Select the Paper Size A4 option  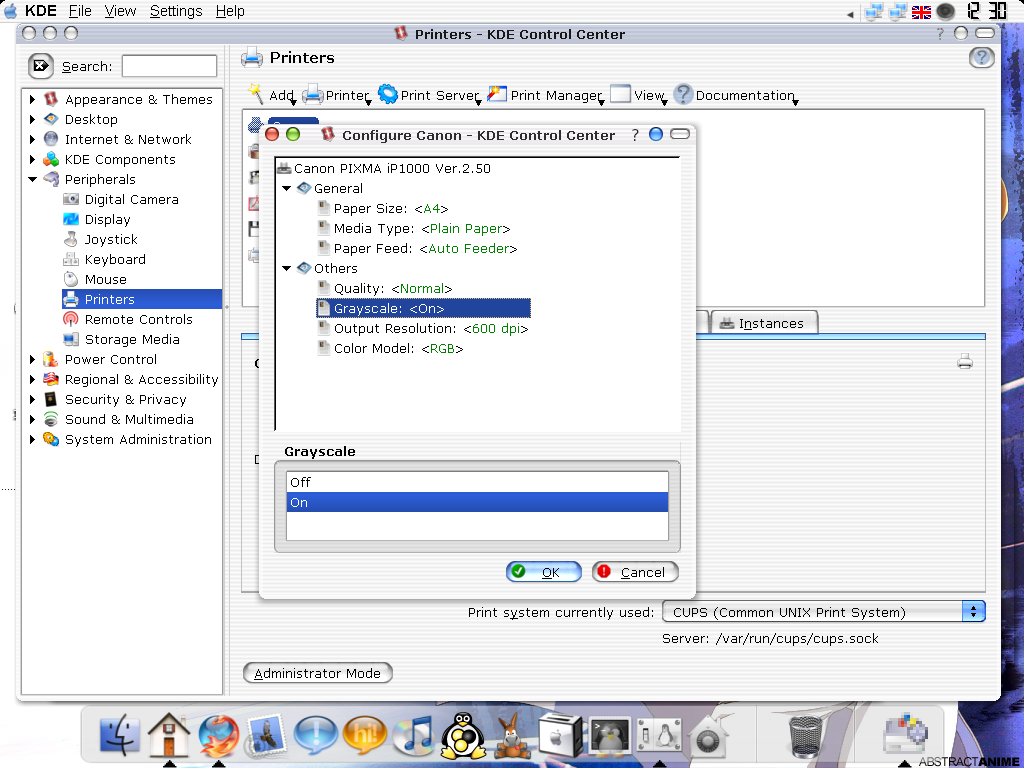pyautogui.click(x=390, y=208)
